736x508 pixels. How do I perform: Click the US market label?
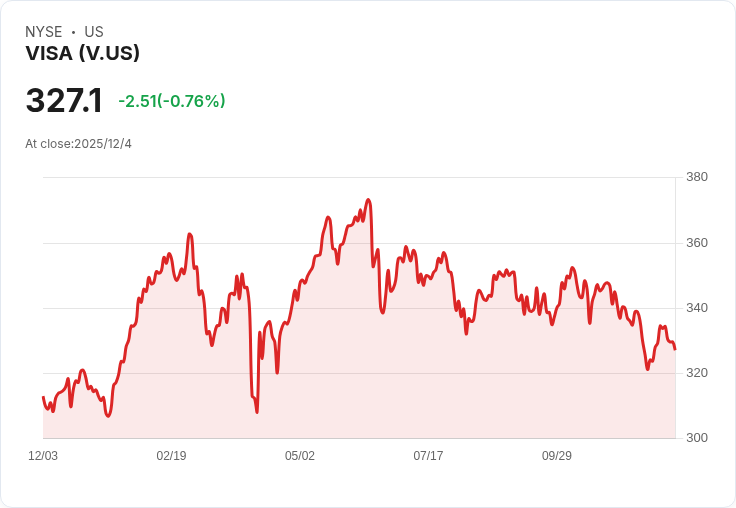94,32
